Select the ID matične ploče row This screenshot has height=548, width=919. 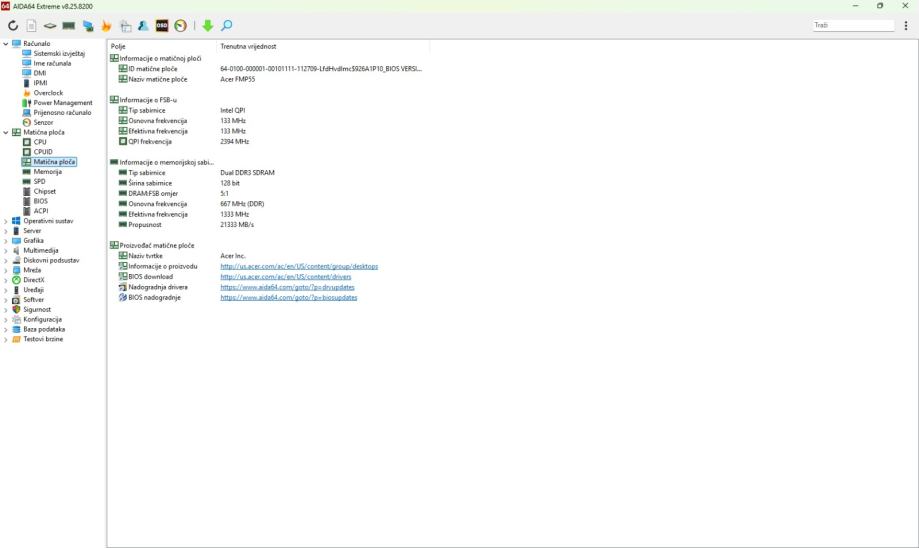coord(270,69)
